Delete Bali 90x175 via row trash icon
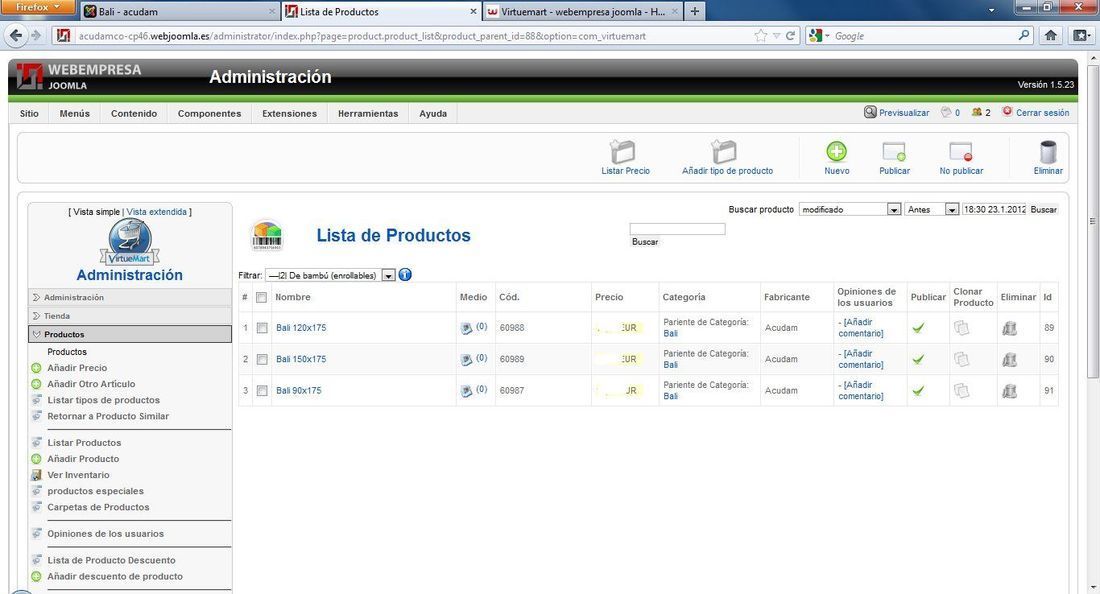The height and width of the screenshot is (594, 1100). pyautogui.click(x=1010, y=391)
